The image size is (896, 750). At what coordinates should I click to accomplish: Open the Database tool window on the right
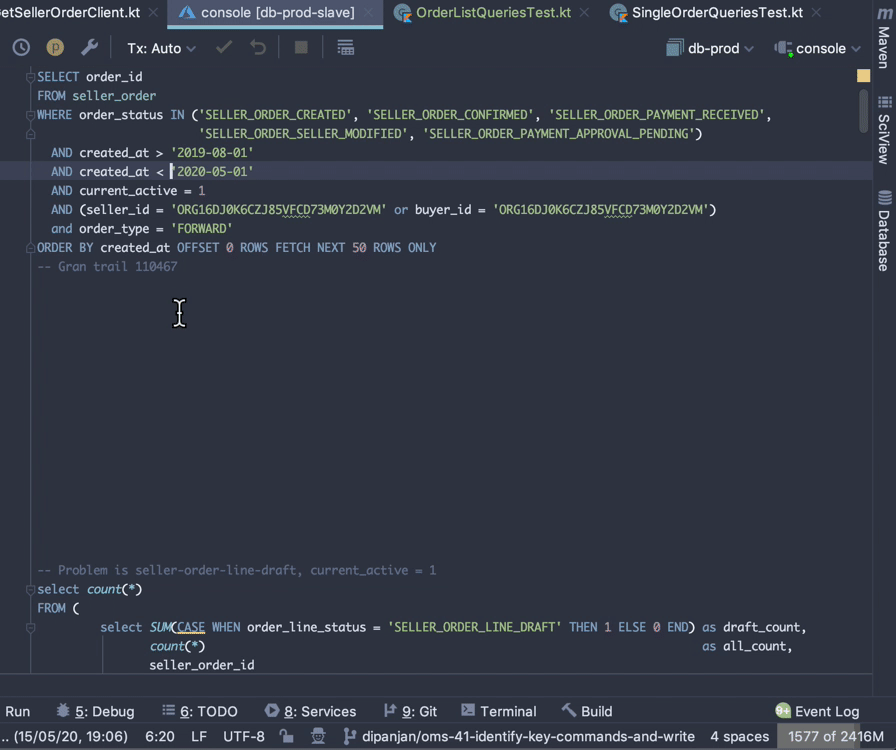[884, 229]
